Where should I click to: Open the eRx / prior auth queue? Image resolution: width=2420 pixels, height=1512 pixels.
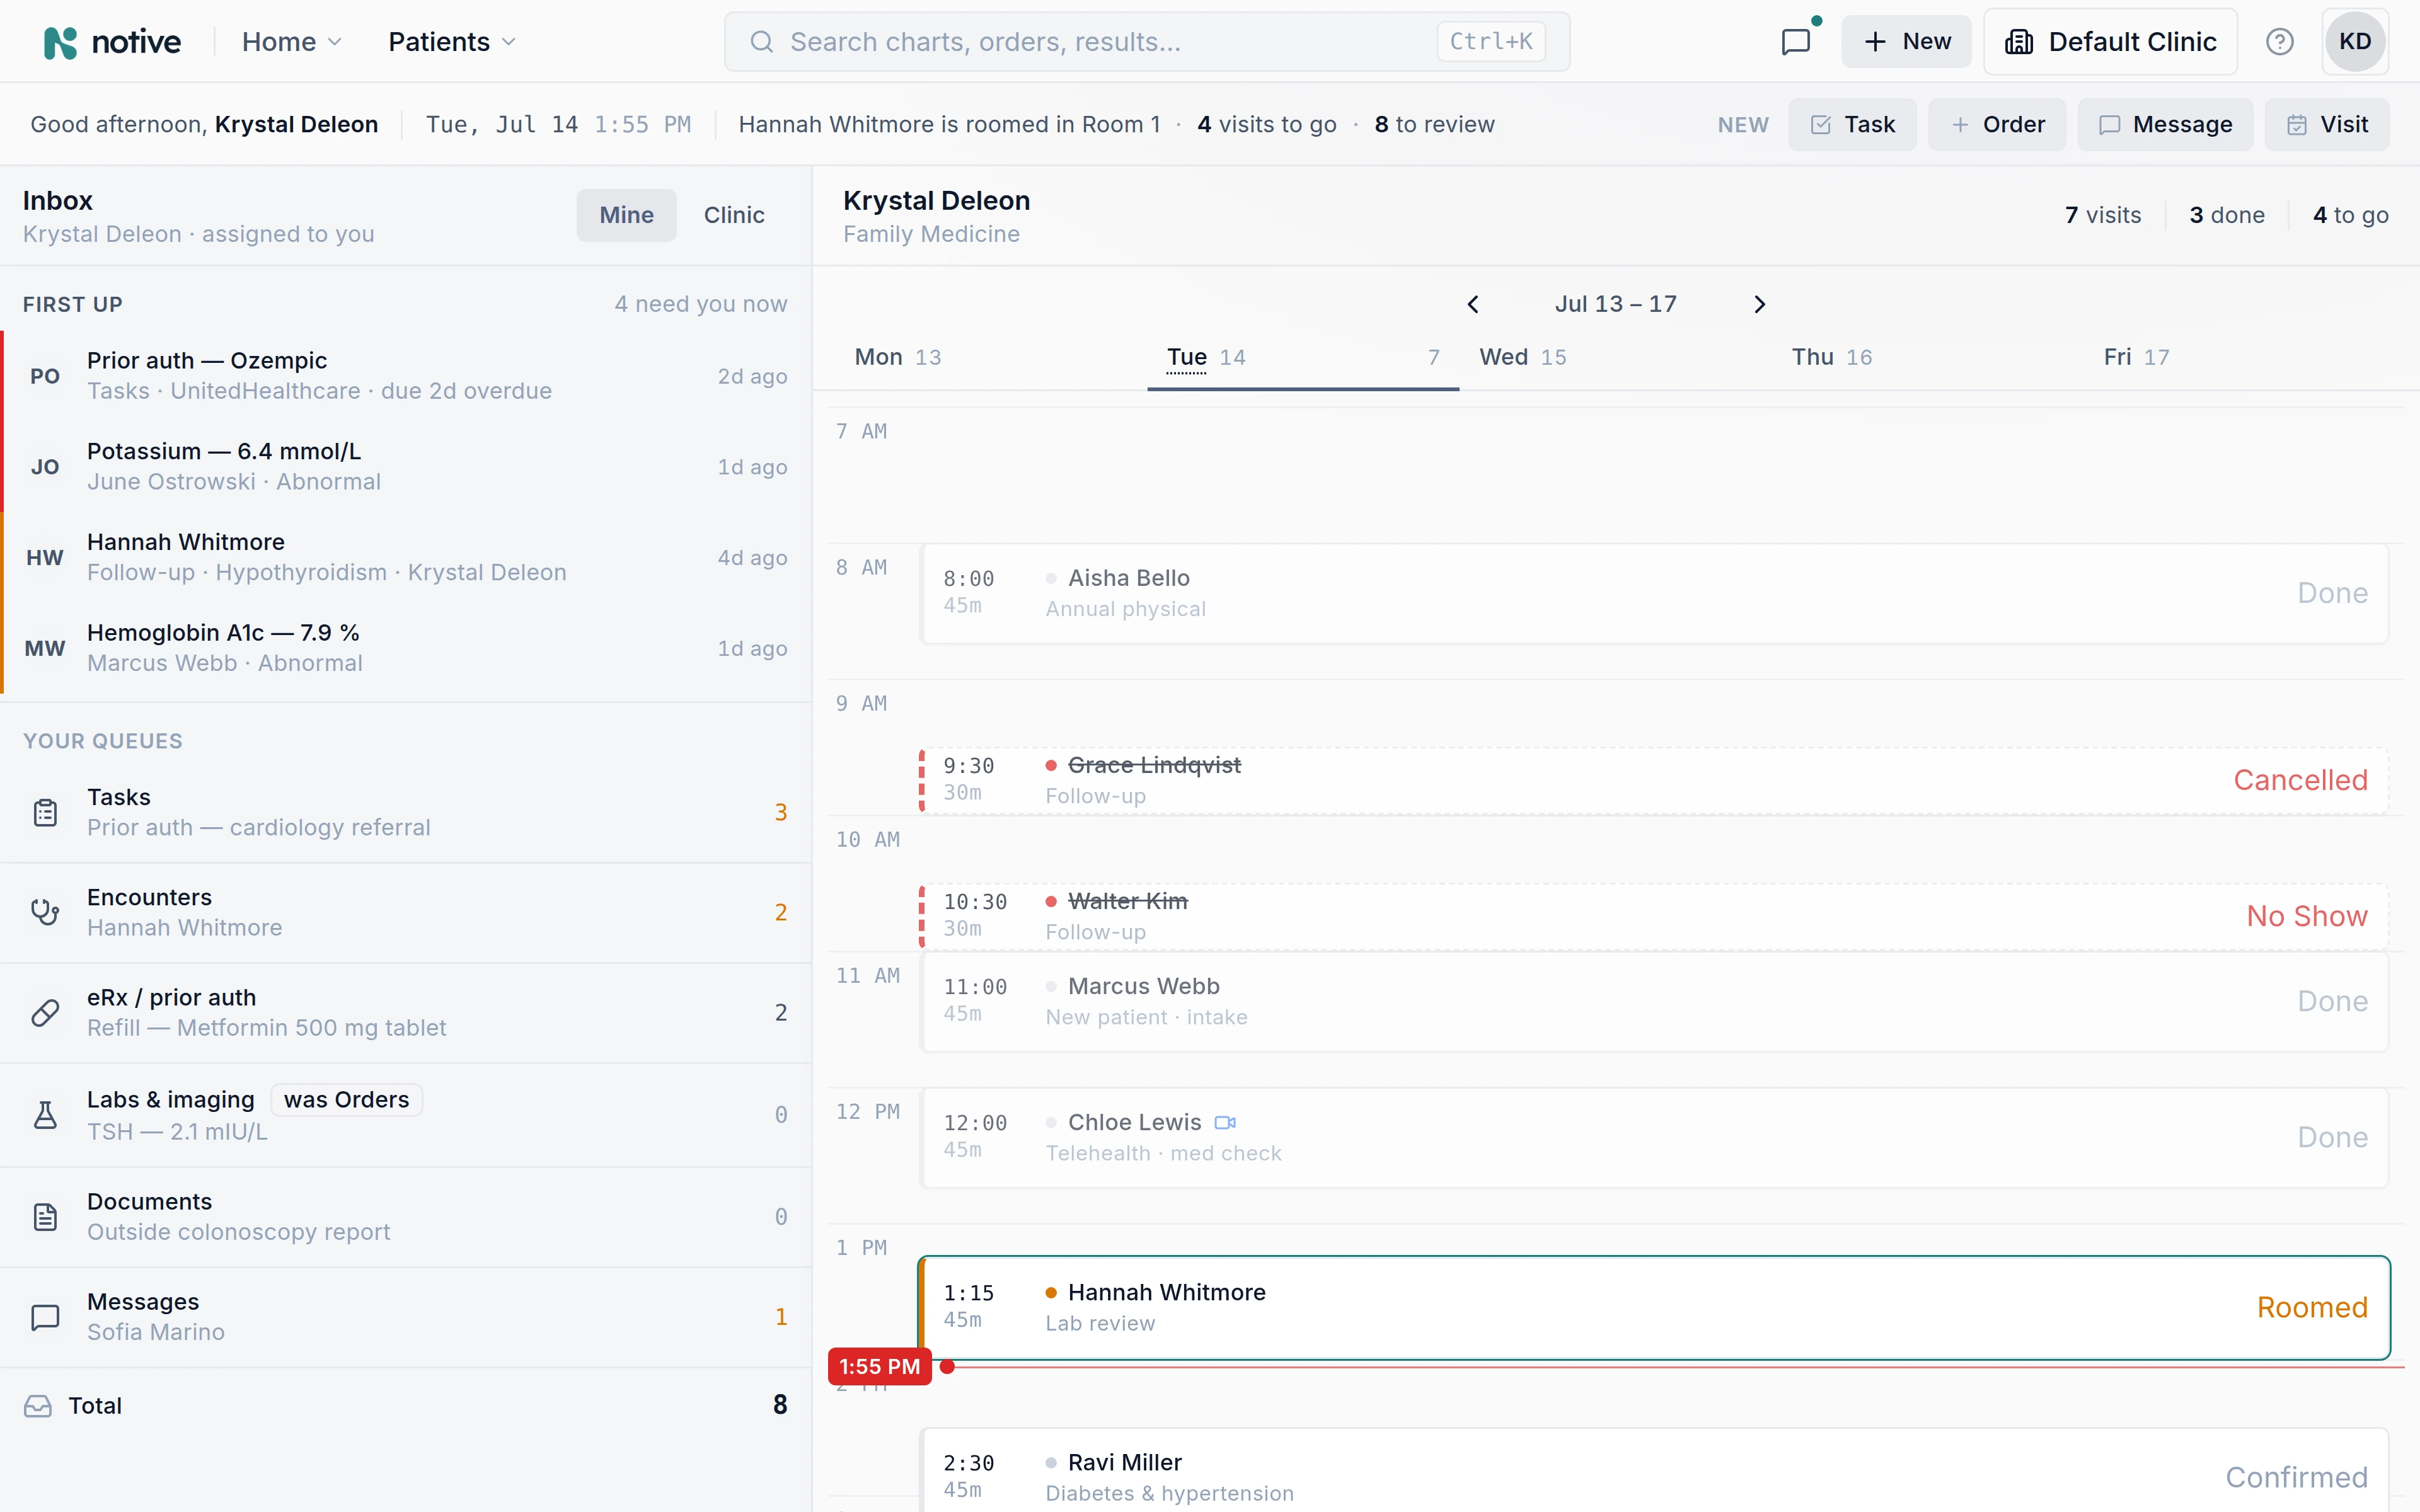pyautogui.click(x=406, y=1013)
